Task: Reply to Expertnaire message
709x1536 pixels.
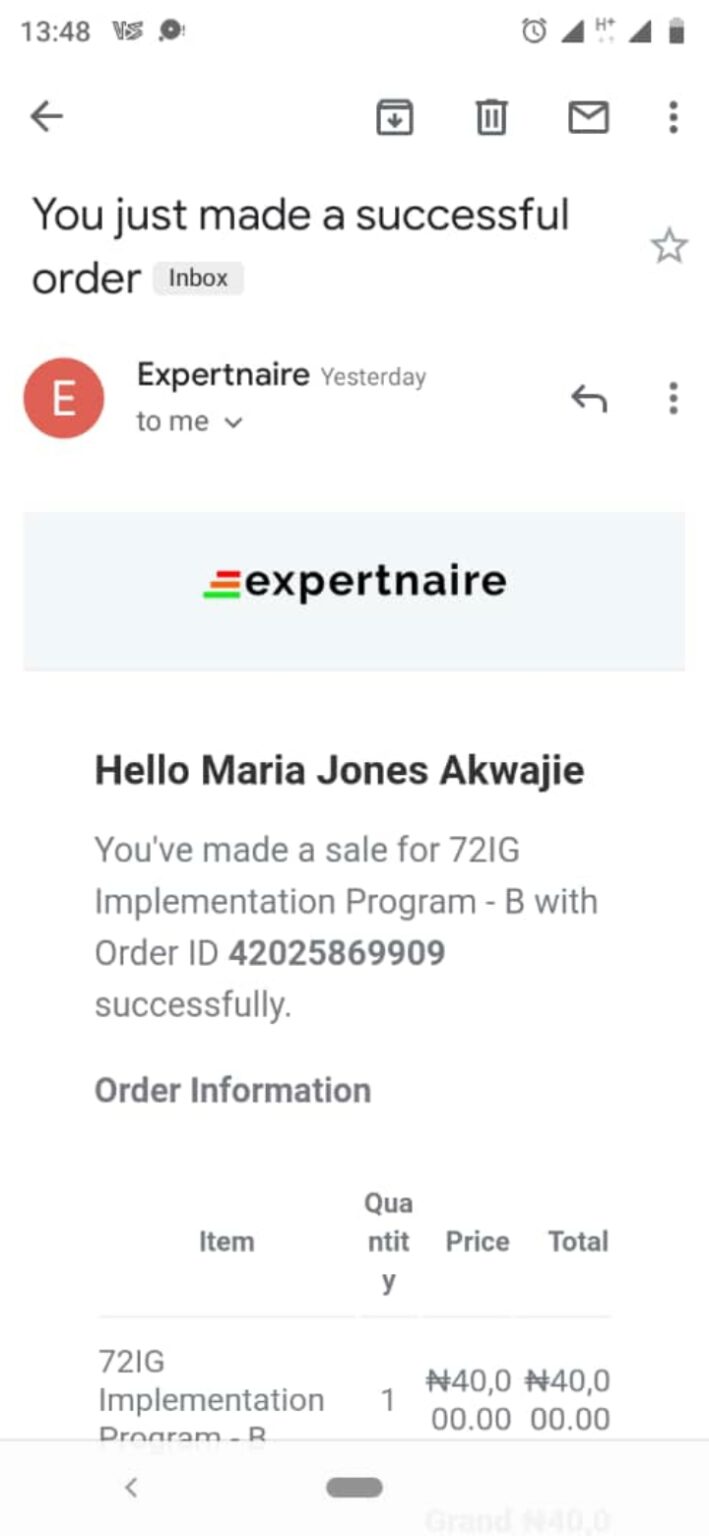Action: [x=589, y=399]
